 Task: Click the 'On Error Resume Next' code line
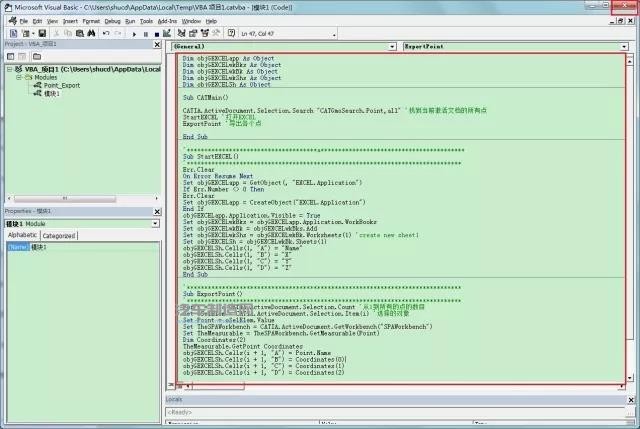click(x=218, y=176)
